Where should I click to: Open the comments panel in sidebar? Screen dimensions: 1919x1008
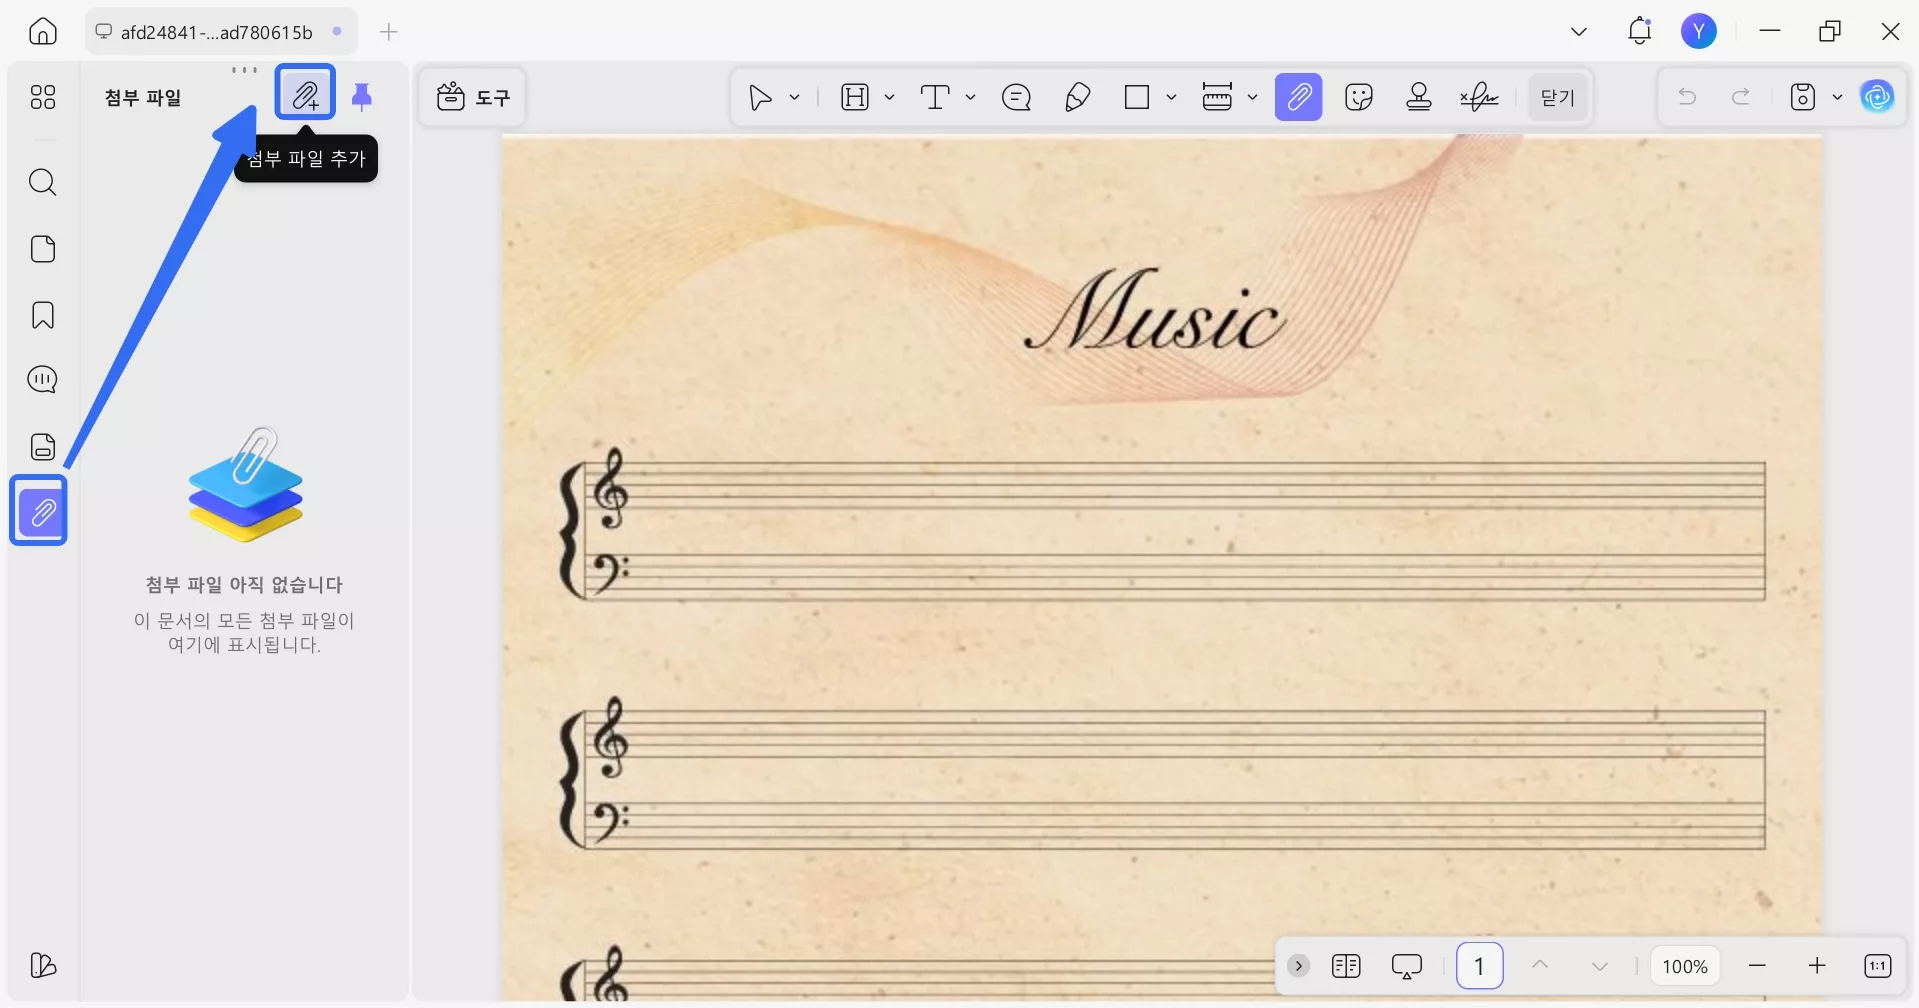[x=42, y=380]
